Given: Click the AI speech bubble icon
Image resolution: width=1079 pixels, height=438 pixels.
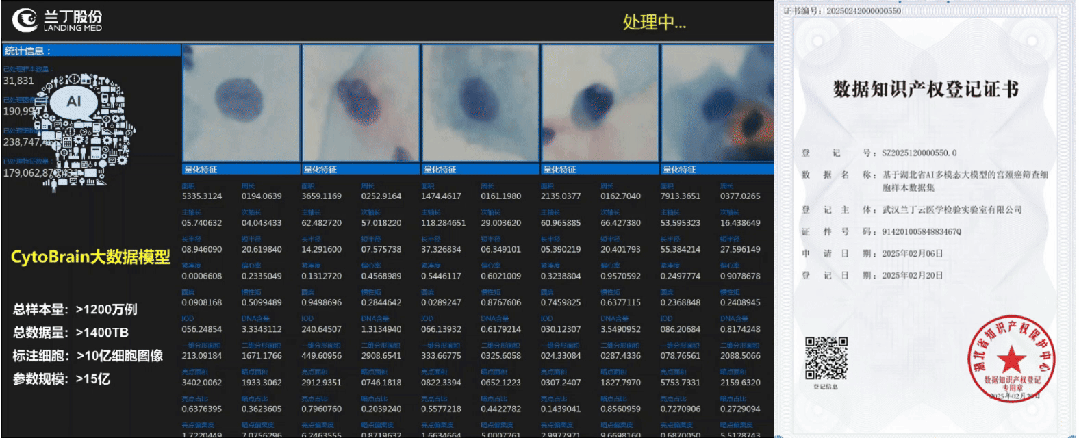Looking at the screenshot, I should click(x=73, y=102).
